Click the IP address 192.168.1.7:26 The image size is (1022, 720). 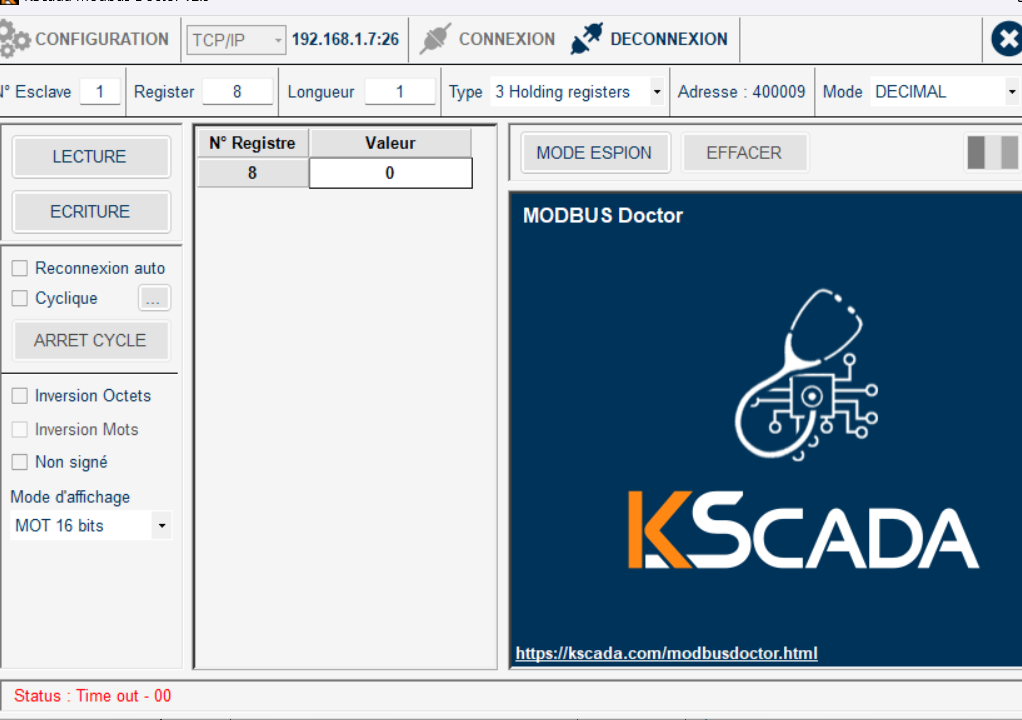click(x=345, y=39)
